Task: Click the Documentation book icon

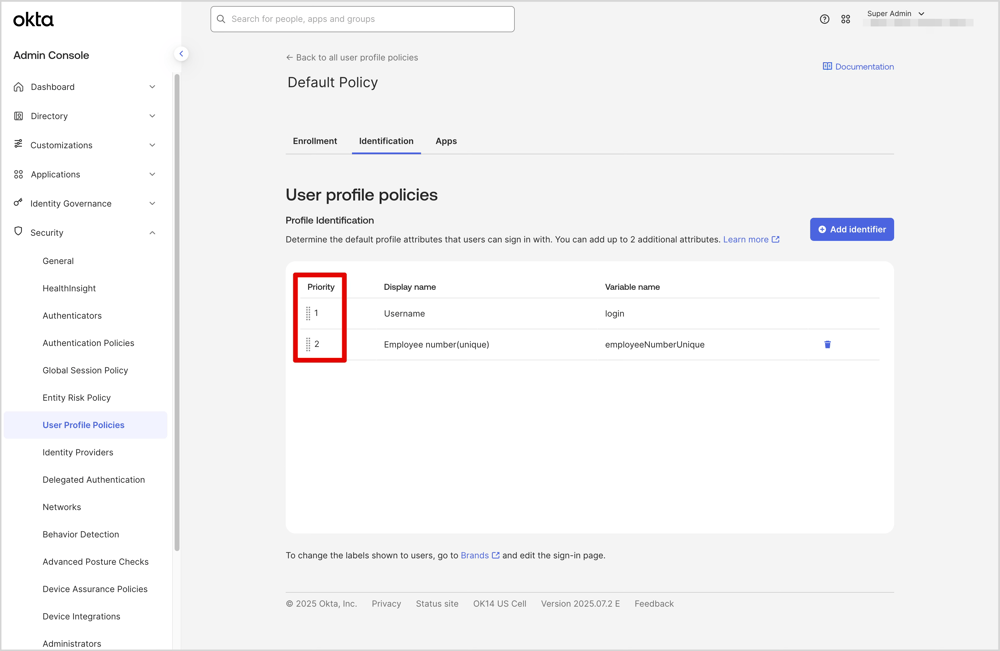Action: [827, 66]
